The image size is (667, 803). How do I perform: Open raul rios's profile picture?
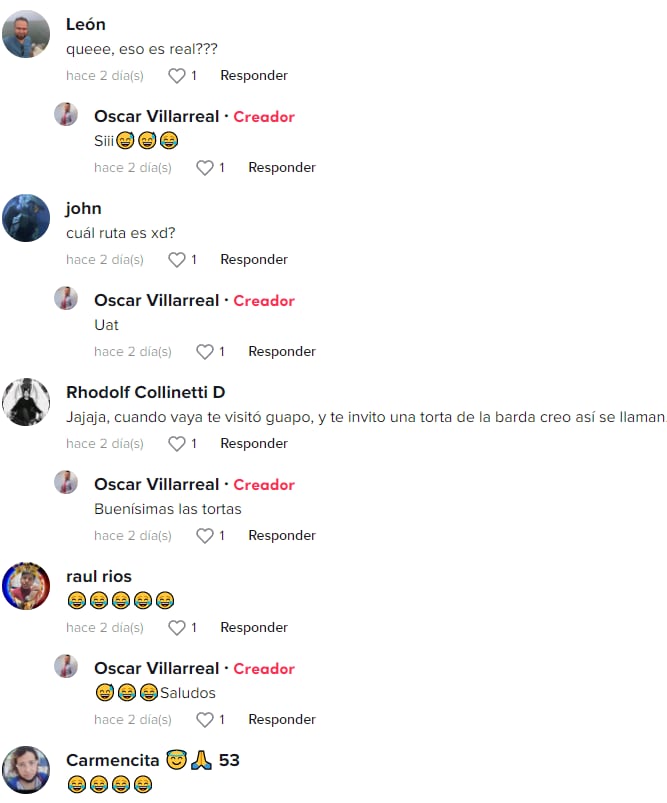(x=26, y=586)
